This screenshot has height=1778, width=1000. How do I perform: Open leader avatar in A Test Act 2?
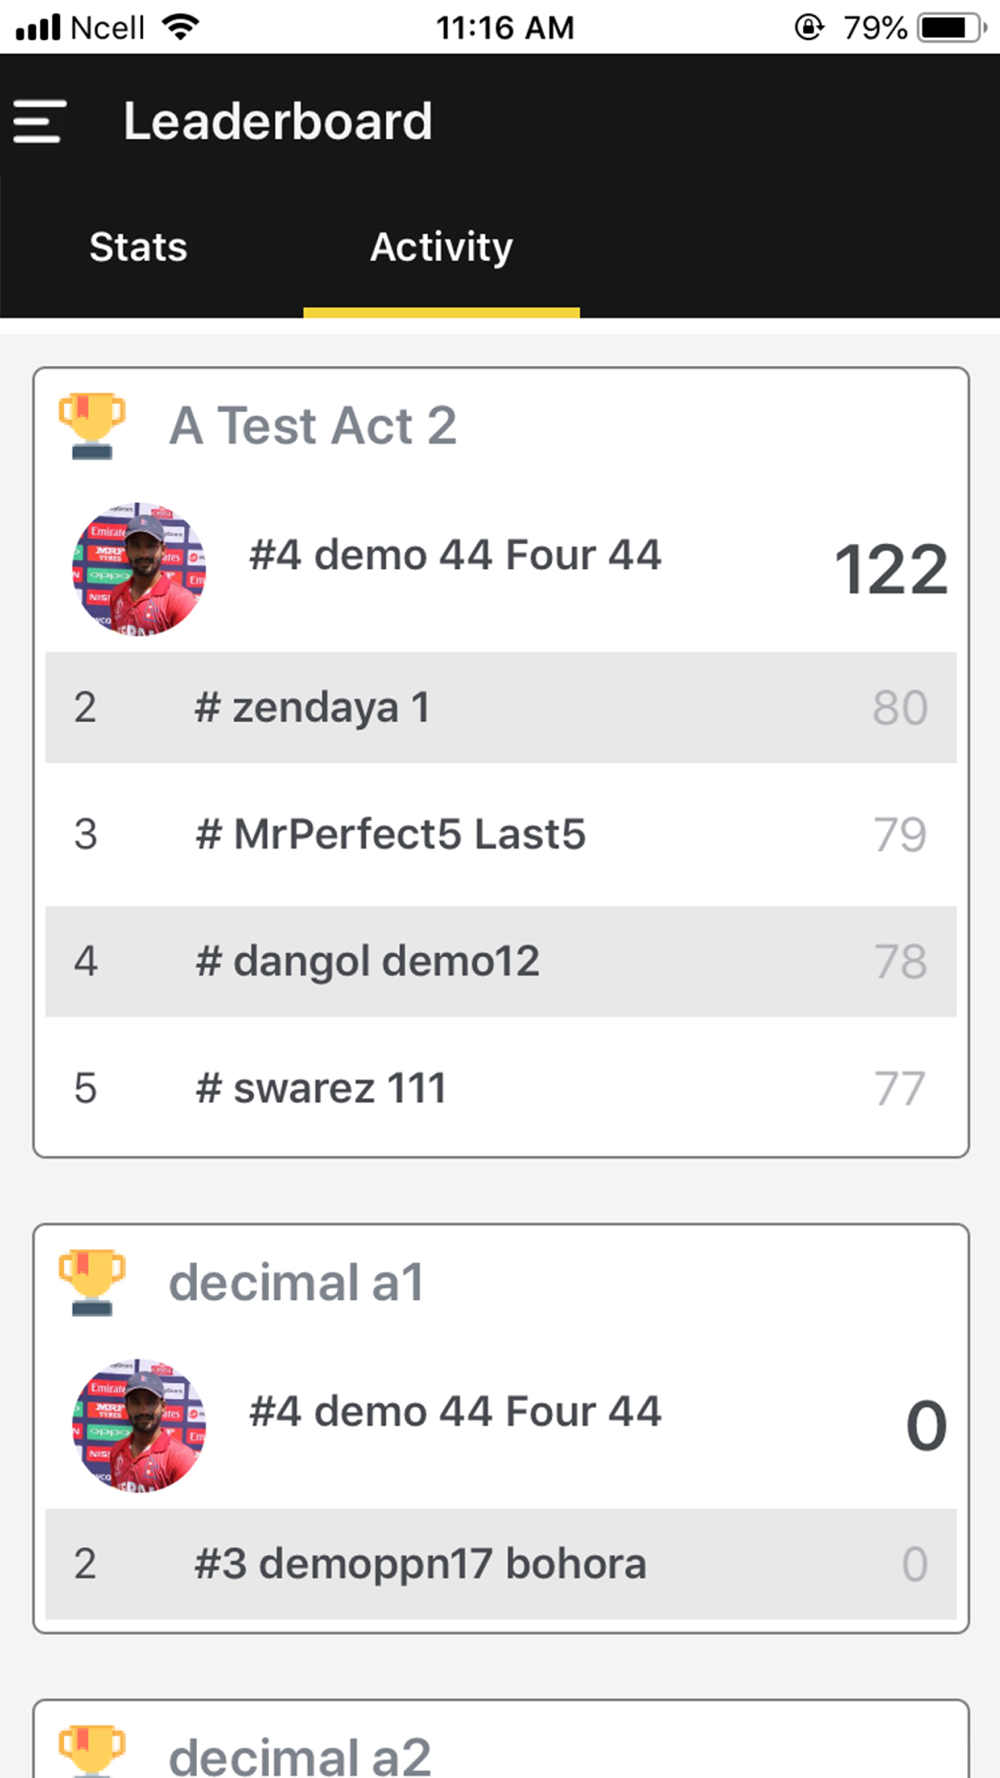(x=139, y=569)
